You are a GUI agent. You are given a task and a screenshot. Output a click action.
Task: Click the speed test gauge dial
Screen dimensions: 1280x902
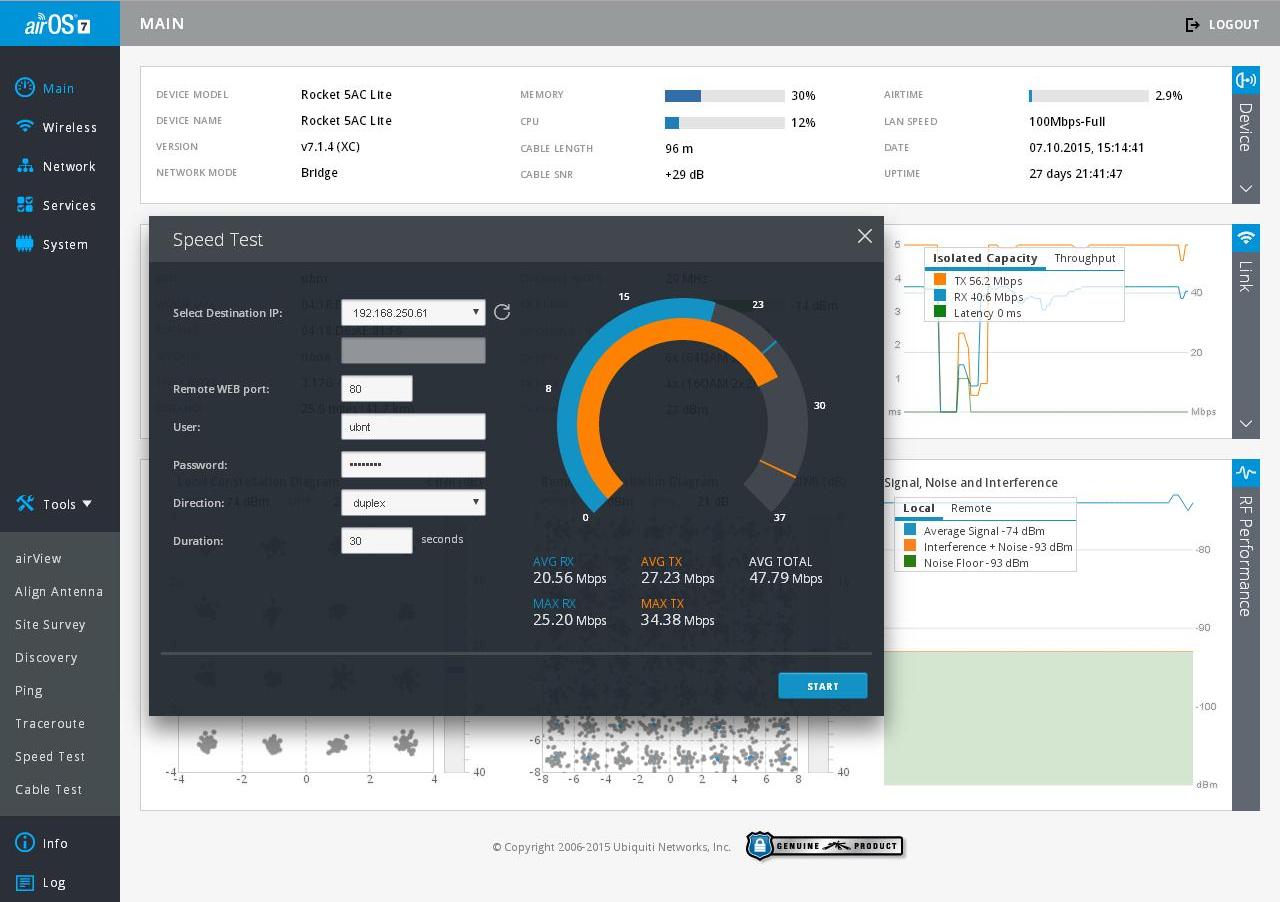pos(682,408)
